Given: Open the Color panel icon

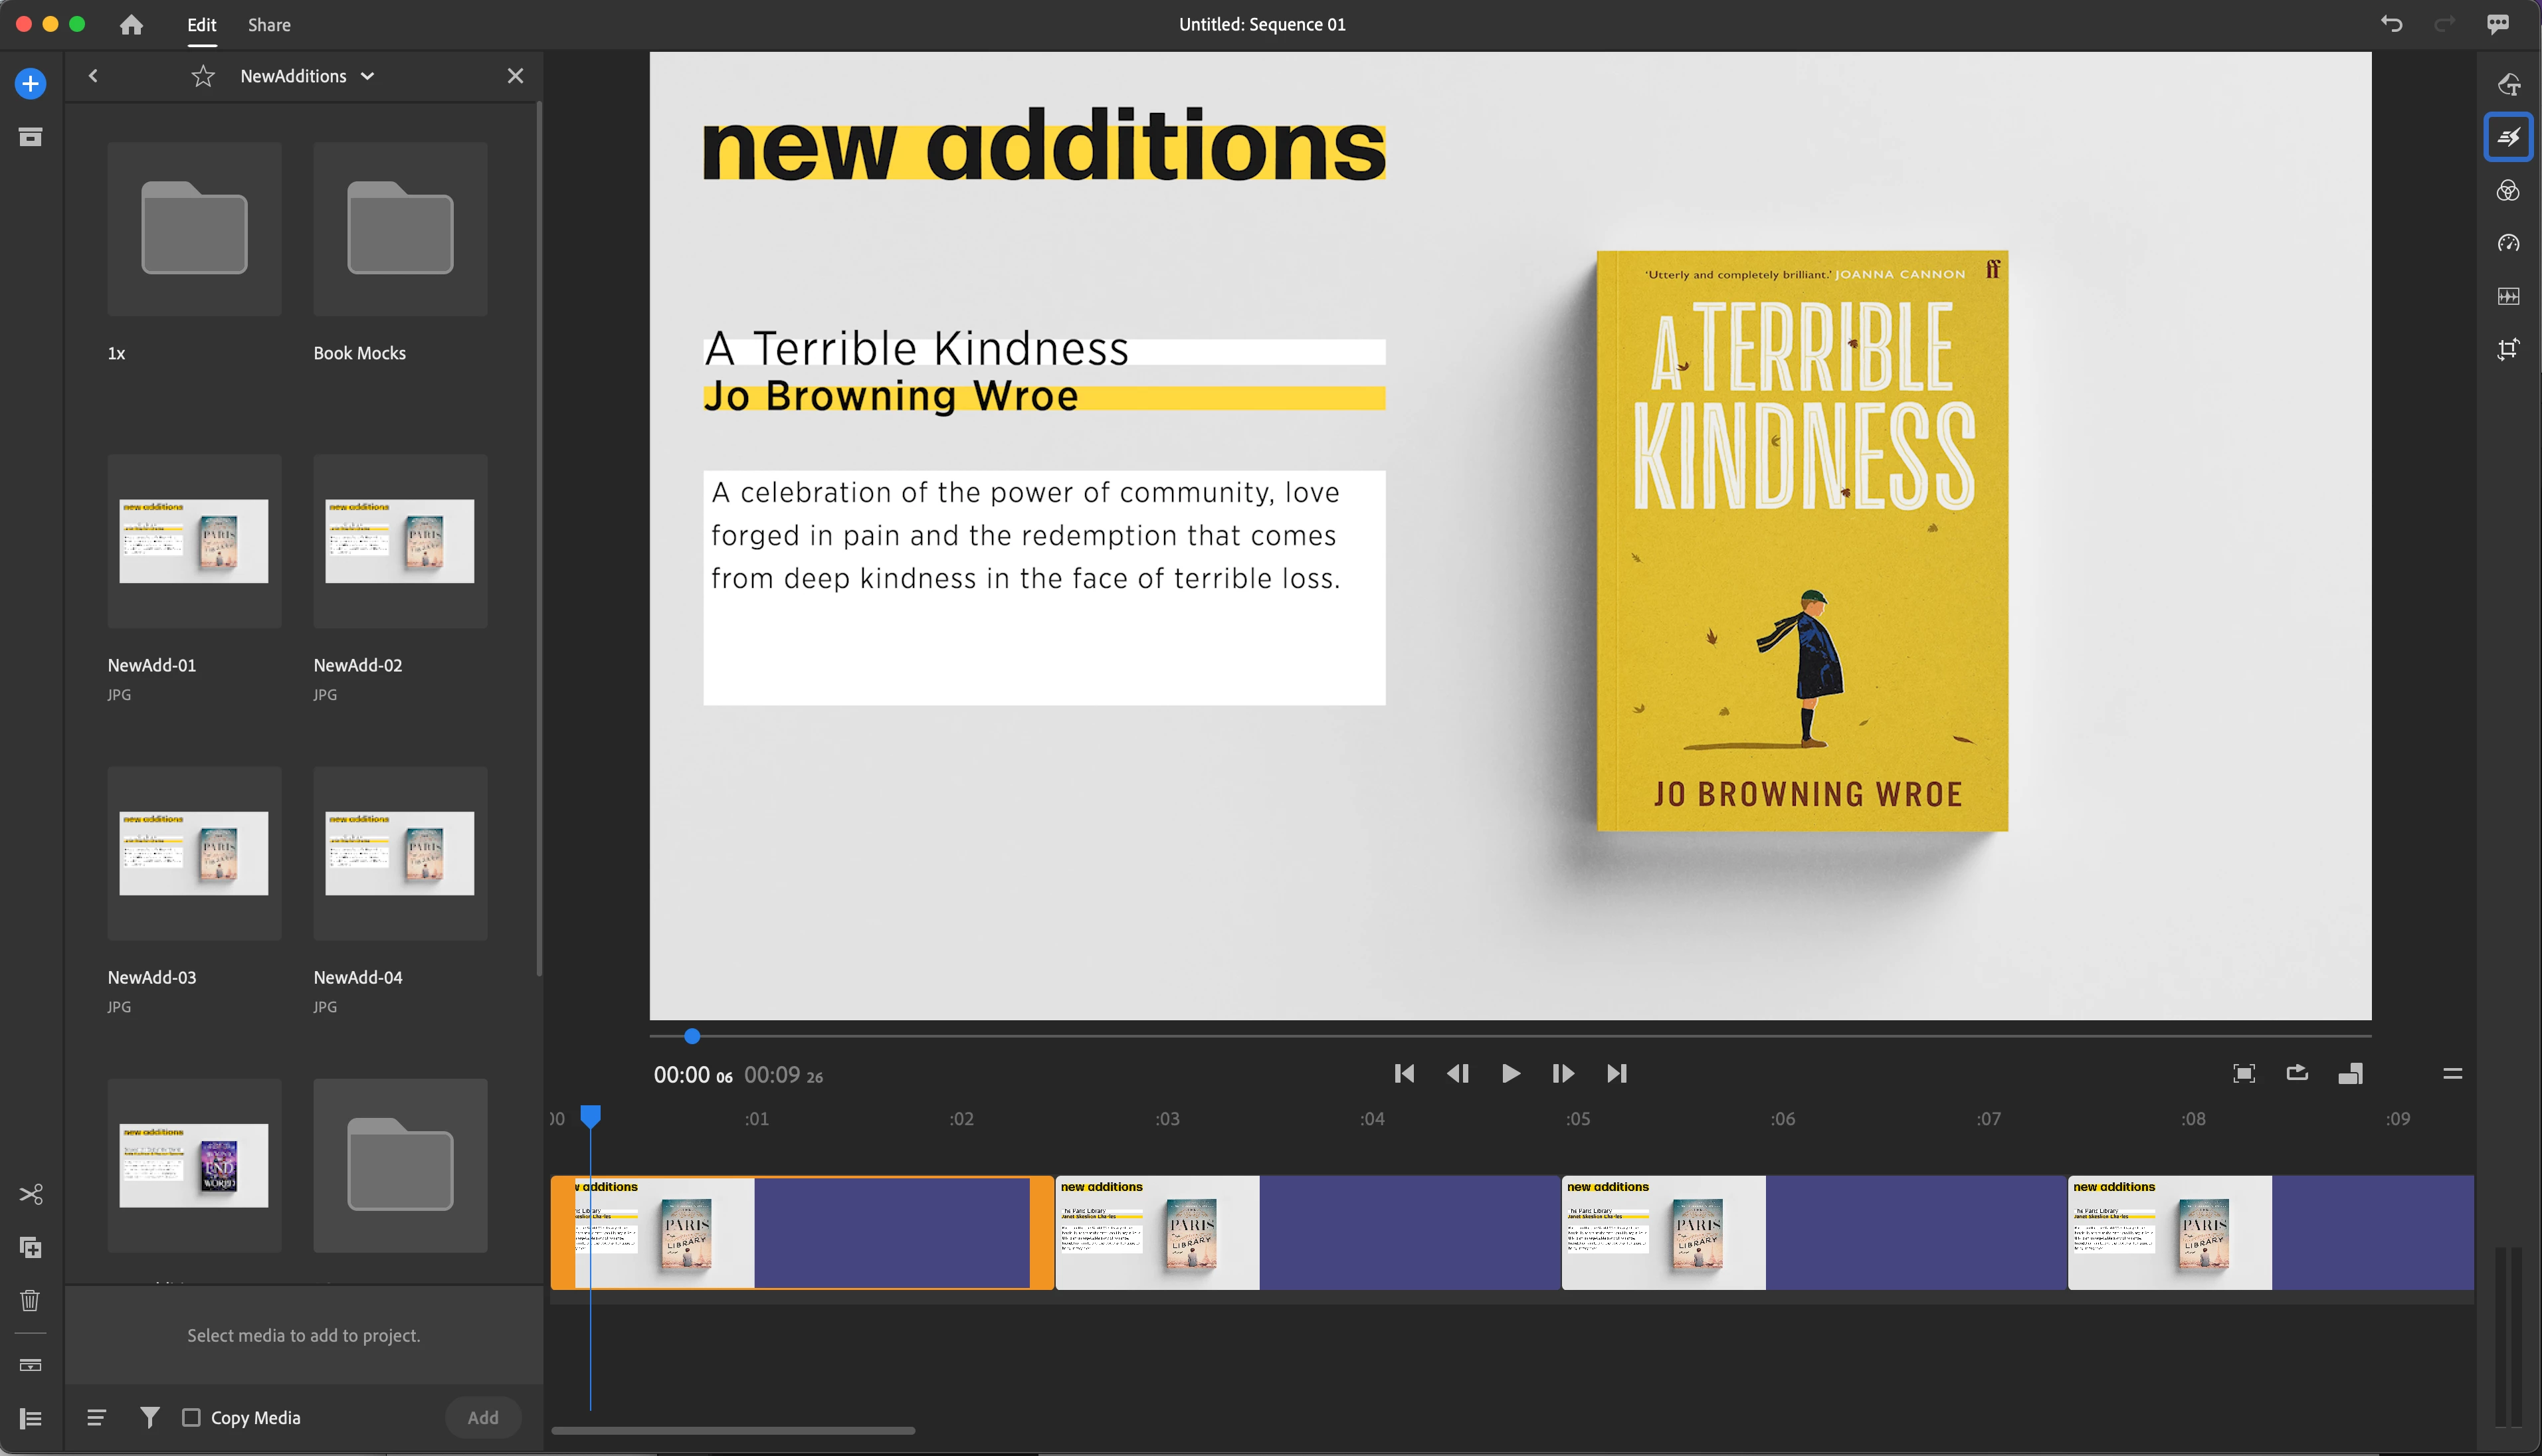Looking at the screenshot, I should point(2507,190).
